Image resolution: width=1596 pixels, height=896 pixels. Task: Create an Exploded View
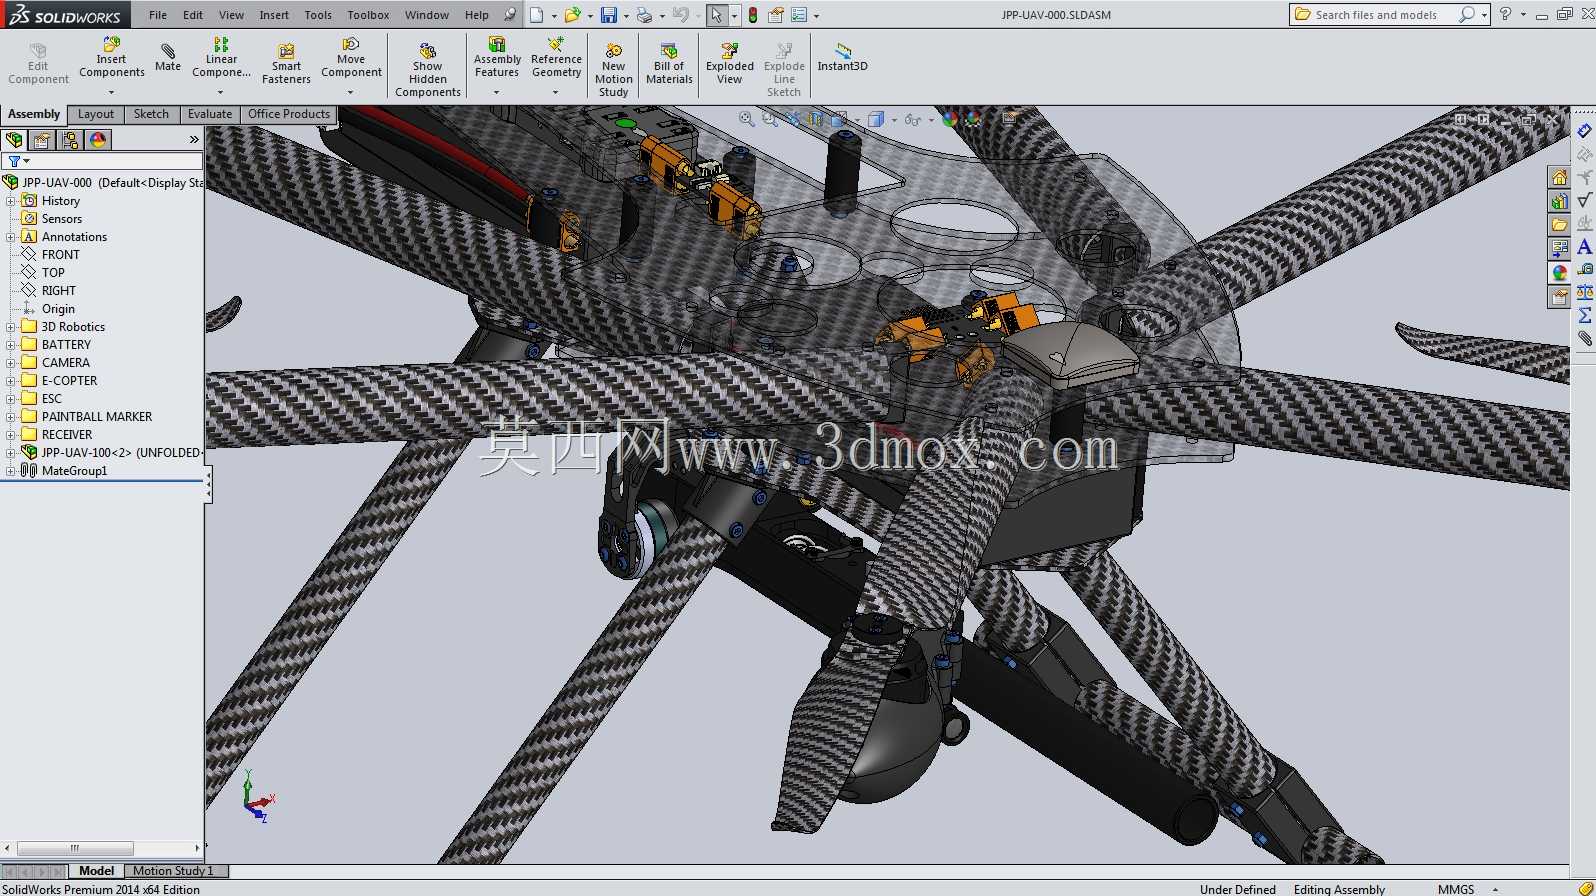coord(730,64)
